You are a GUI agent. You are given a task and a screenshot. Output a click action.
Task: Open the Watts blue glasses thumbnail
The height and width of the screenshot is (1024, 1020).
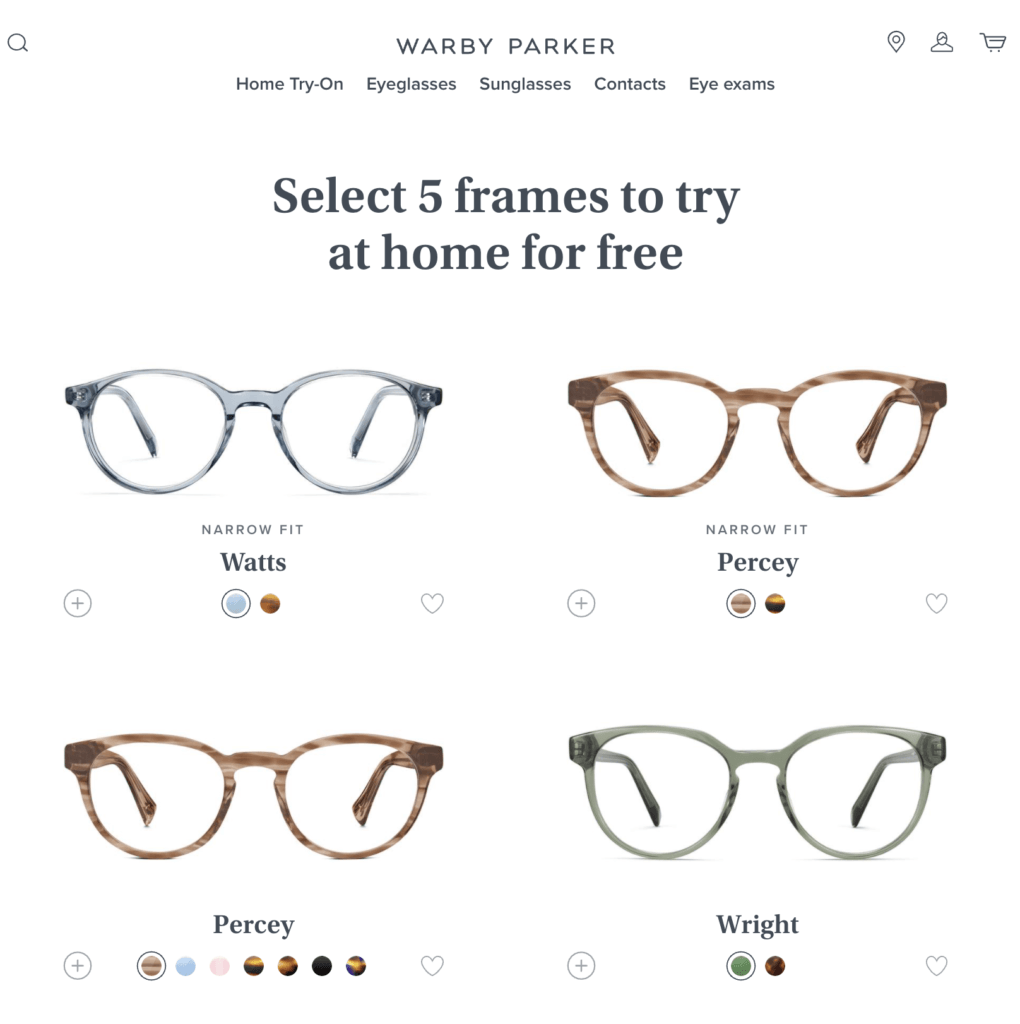tap(253, 431)
